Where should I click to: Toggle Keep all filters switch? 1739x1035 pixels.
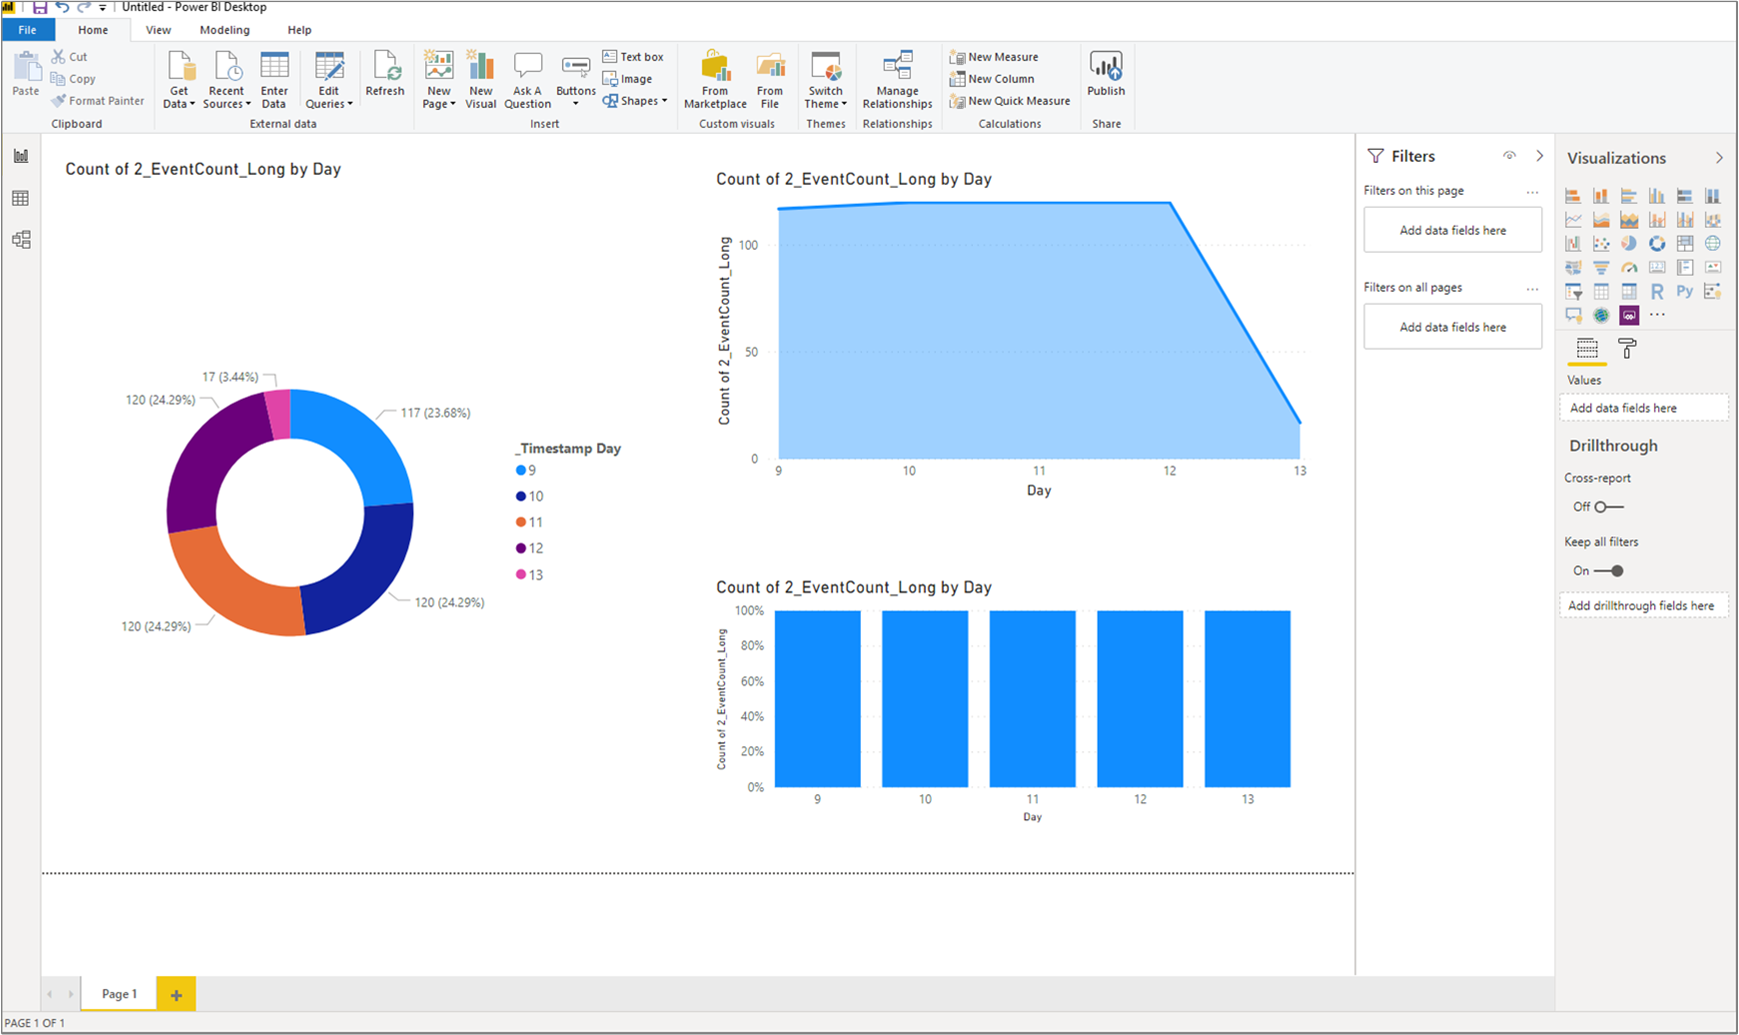click(x=1609, y=571)
